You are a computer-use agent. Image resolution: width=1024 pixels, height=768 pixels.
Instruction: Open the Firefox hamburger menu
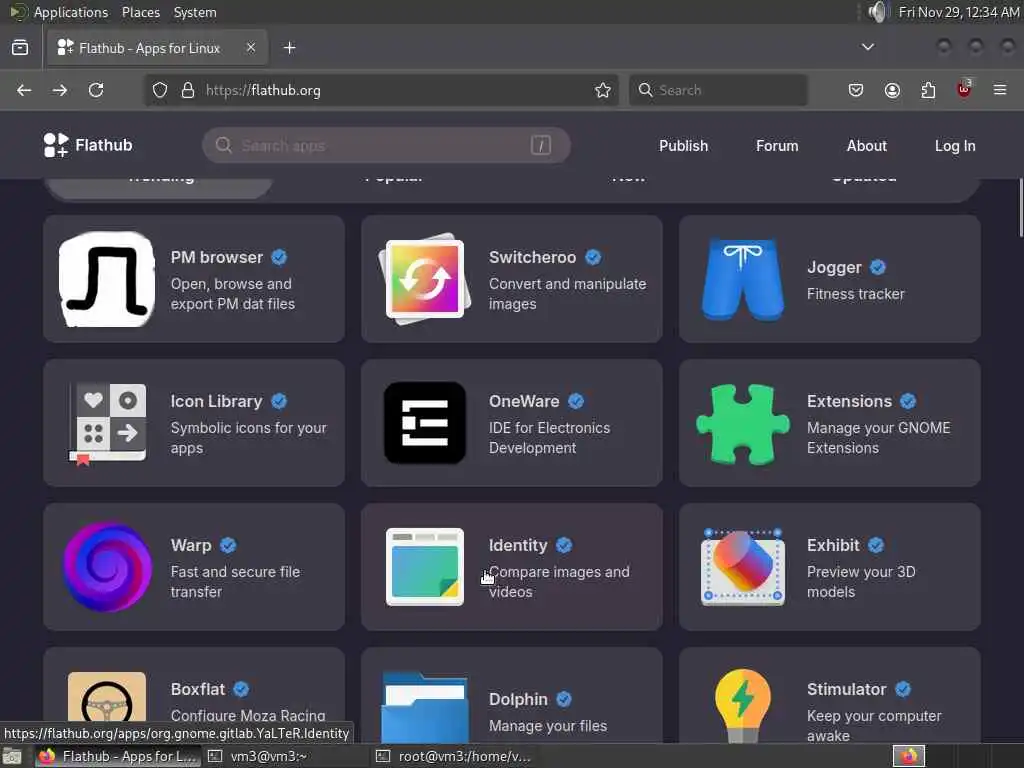point(1000,90)
